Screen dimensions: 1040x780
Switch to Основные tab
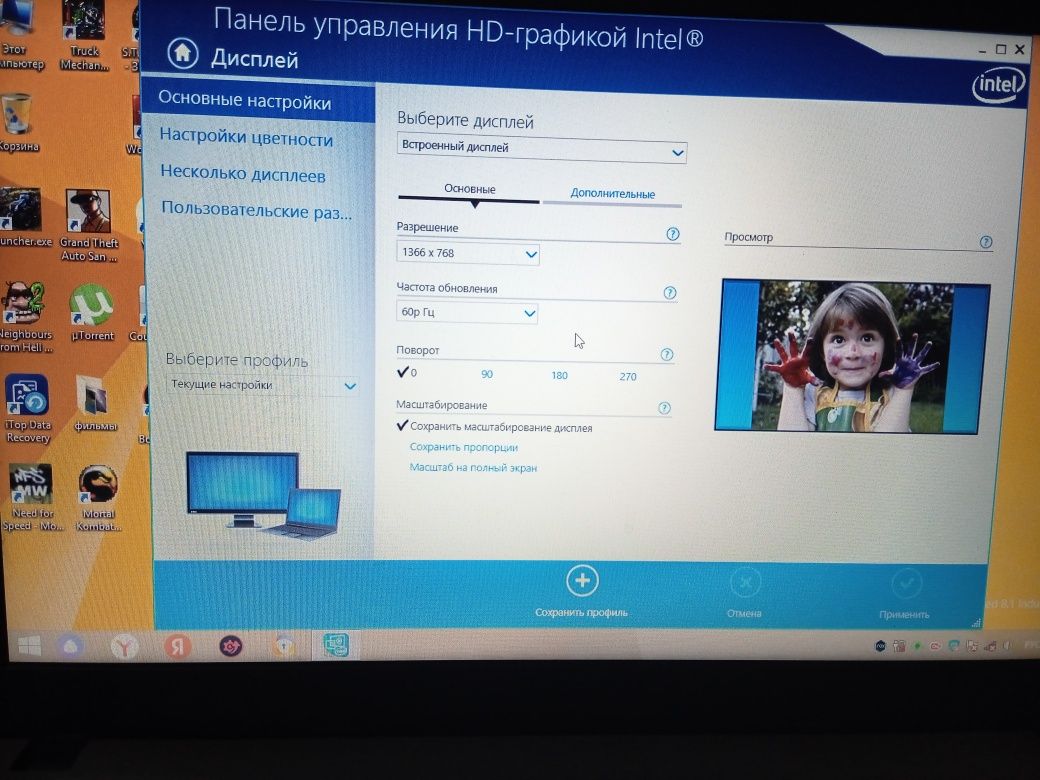coord(470,189)
